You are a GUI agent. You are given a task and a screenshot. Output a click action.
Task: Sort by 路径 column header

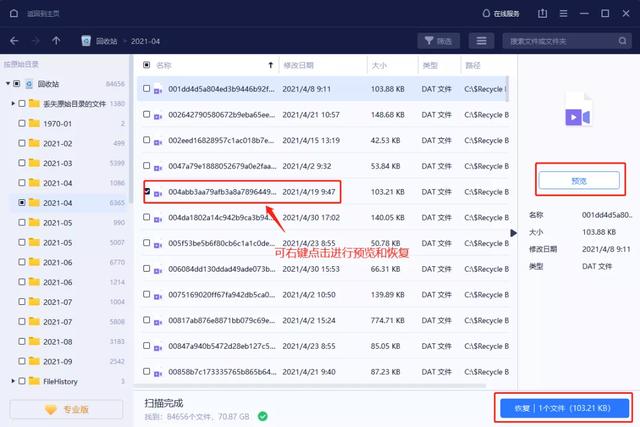[x=473, y=65]
